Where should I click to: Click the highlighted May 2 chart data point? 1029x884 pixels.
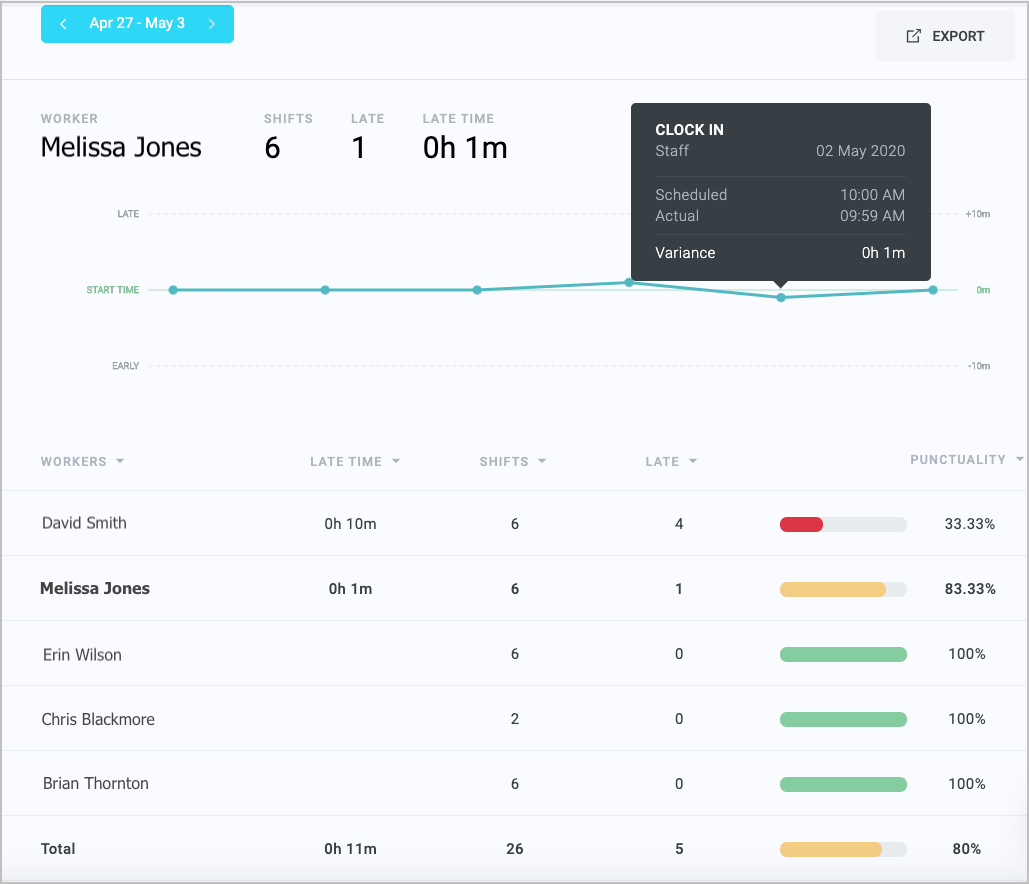coord(781,297)
